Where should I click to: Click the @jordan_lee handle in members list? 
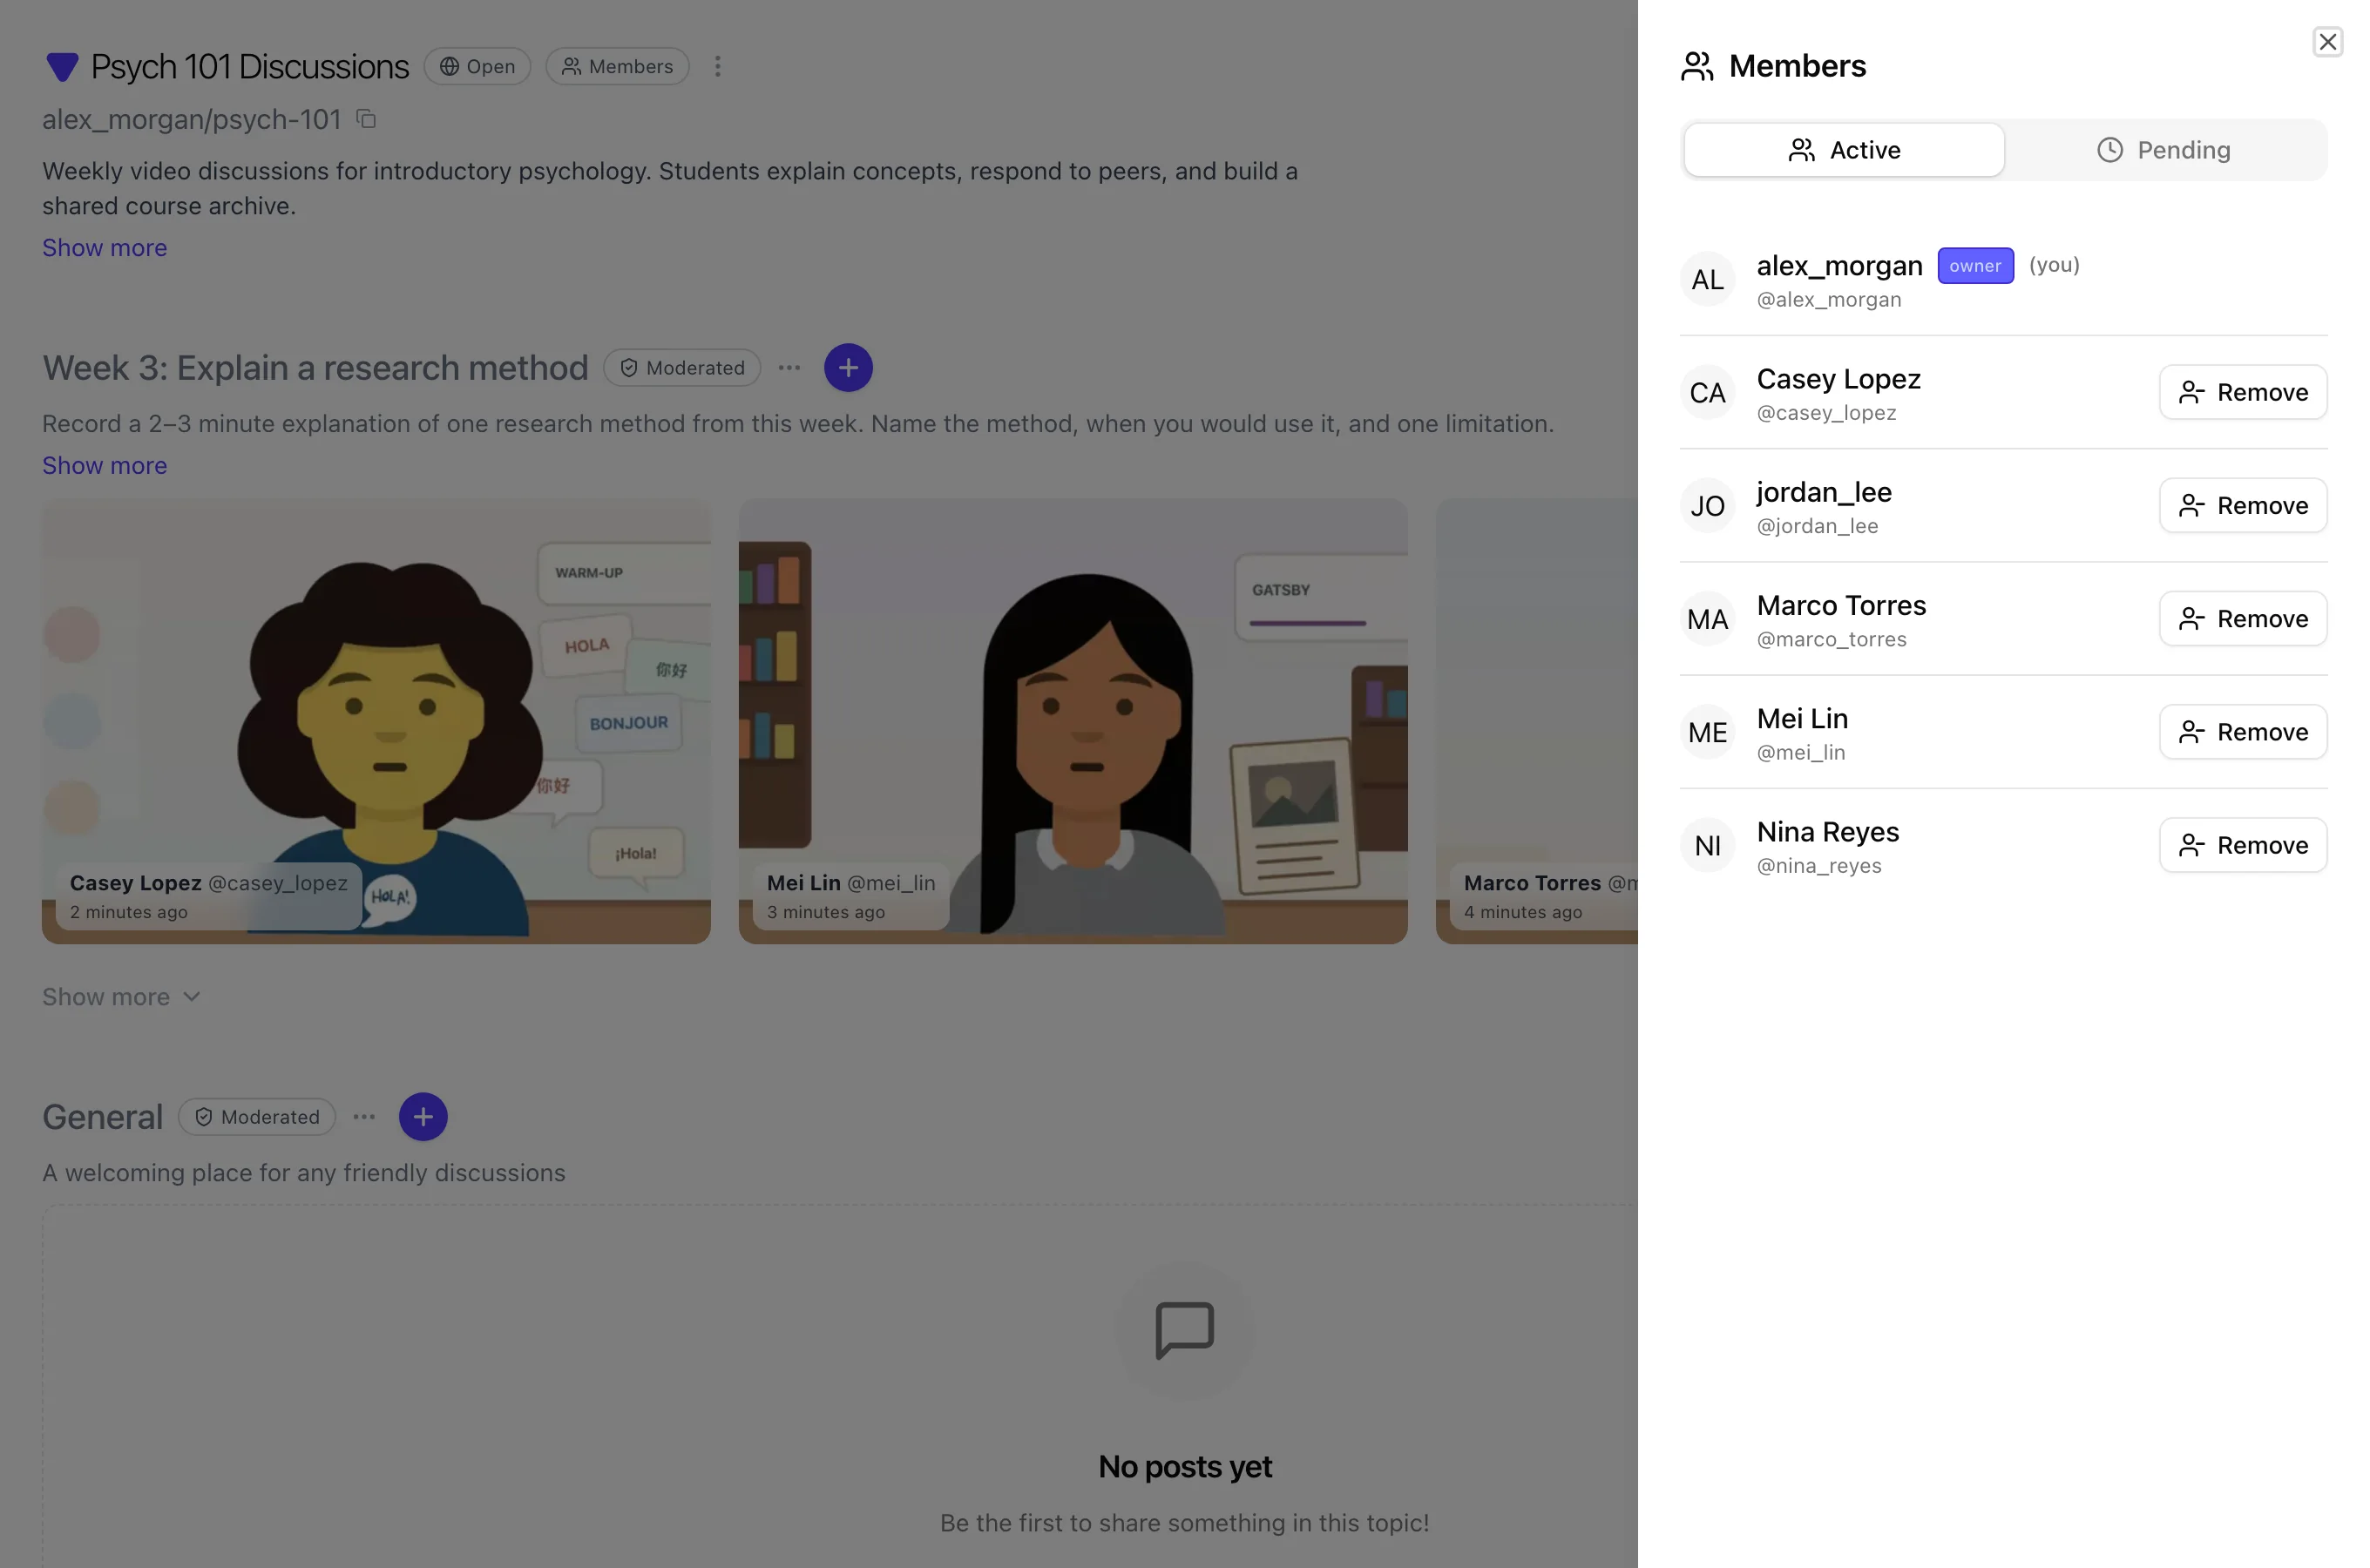(x=1817, y=526)
